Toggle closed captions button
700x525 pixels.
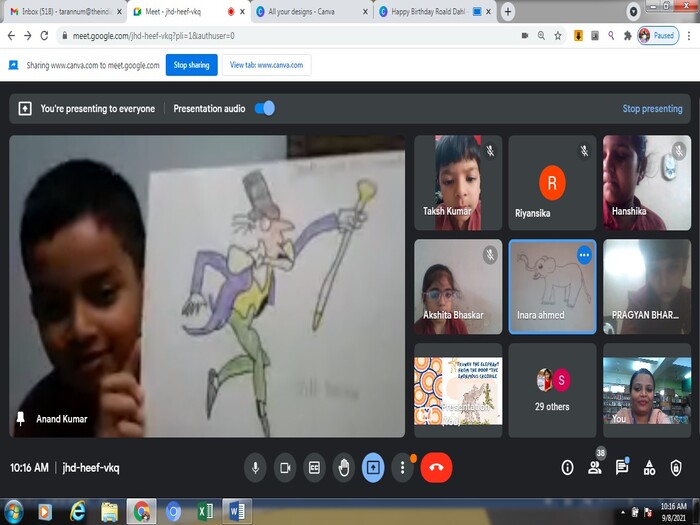(314, 467)
